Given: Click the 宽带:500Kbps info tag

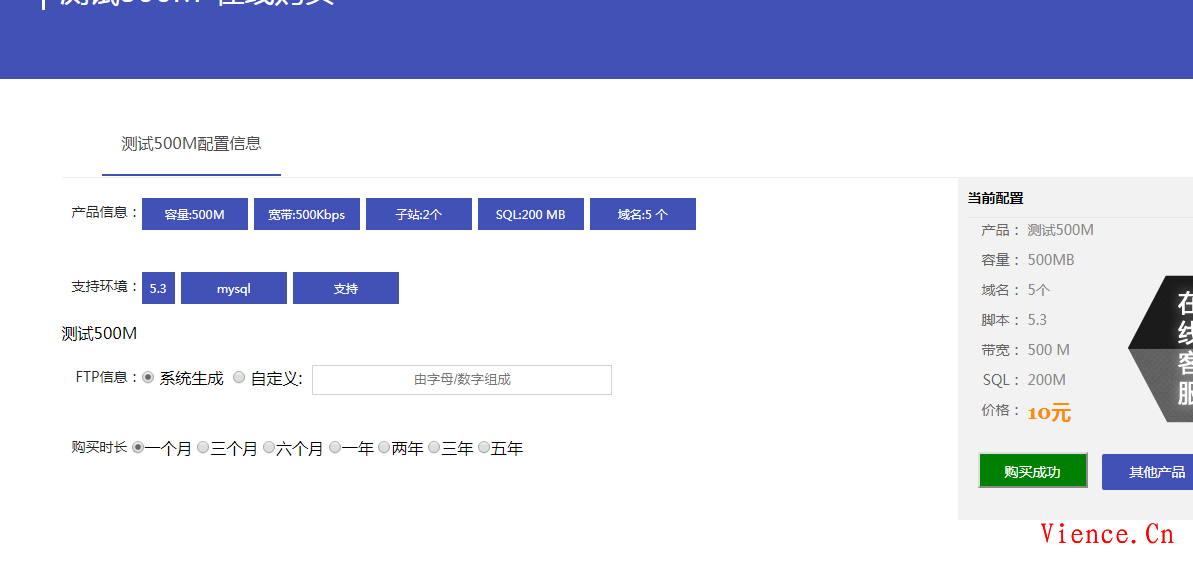Looking at the screenshot, I should click(306, 214).
